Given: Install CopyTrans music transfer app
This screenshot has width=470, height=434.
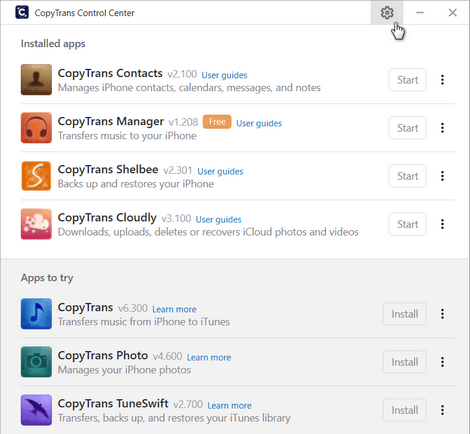Looking at the screenshot, I should (x=405, y=314).
